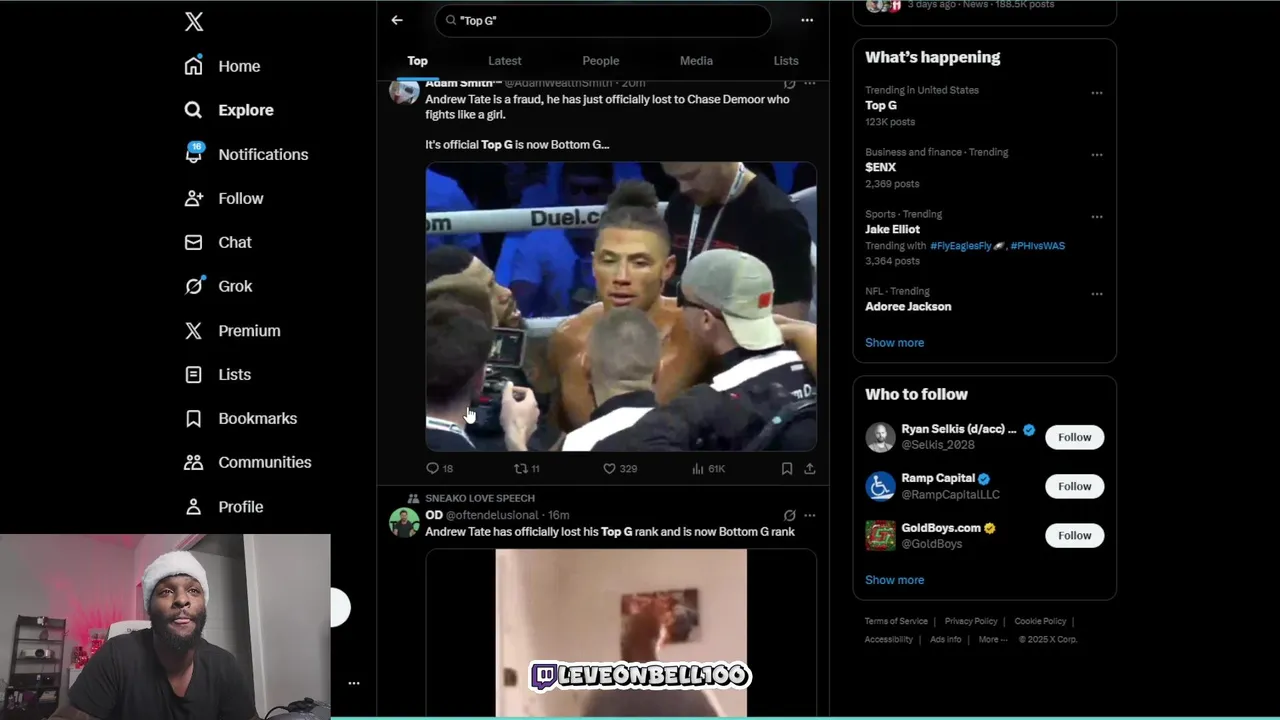Screen dimensions: 1280x720
Task: Follow GoldBoys.com
Action: click(1075, 535)
